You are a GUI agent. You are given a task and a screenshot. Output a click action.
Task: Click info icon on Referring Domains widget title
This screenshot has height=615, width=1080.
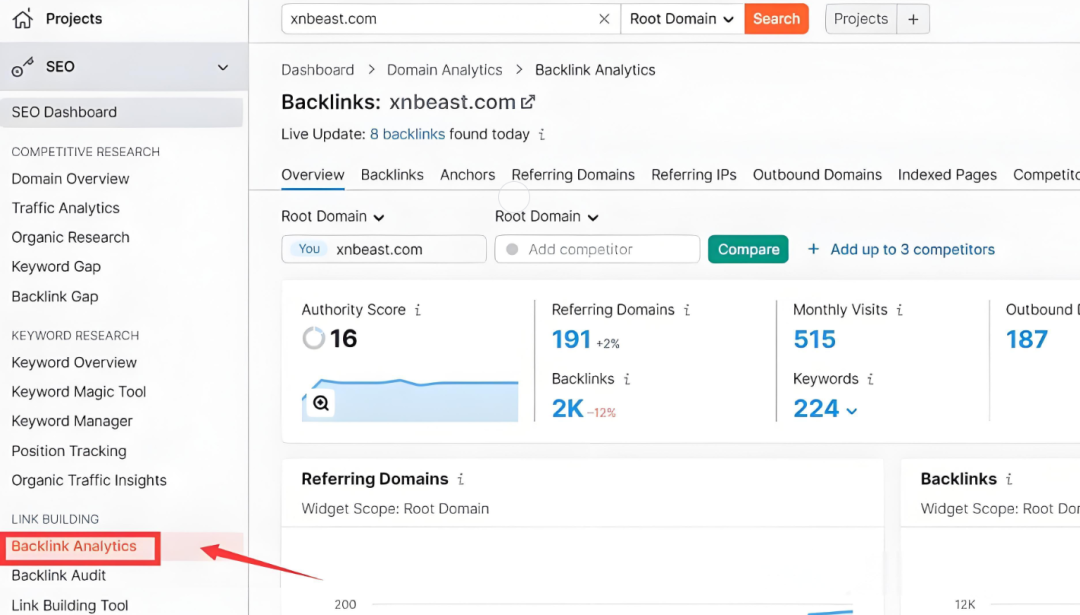point(461,479)
